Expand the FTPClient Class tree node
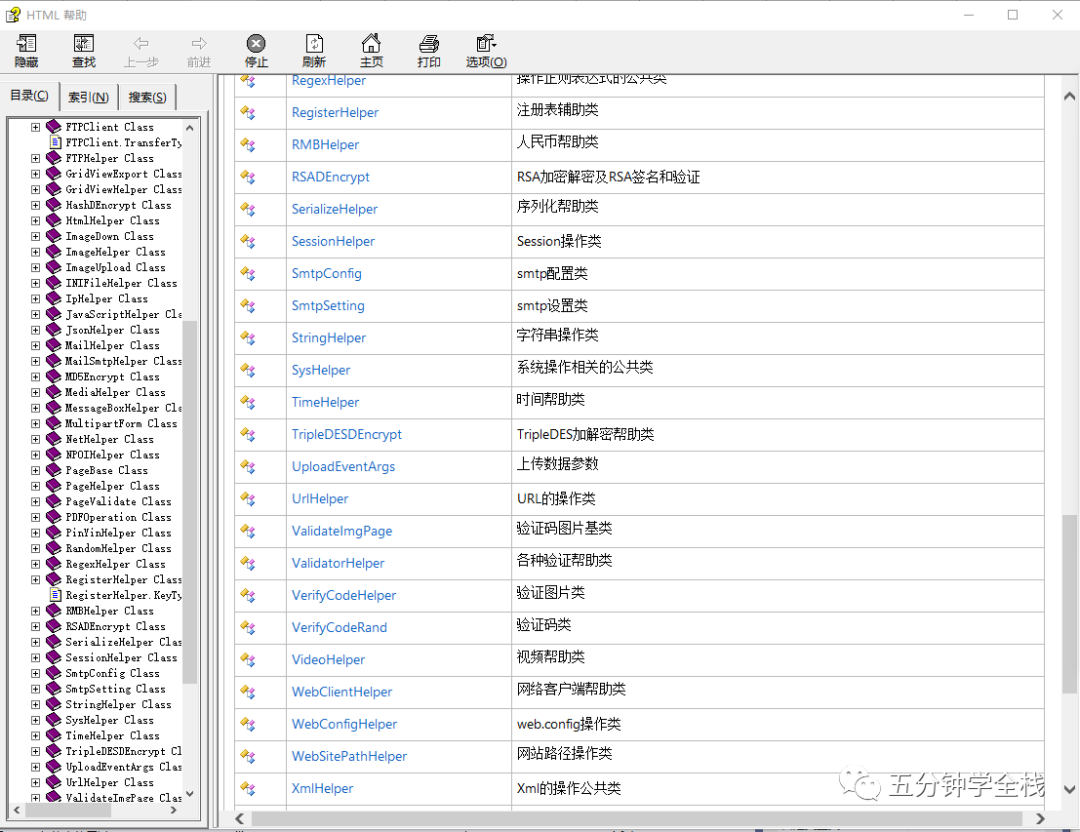This screenshot has height=832, width=1080. [x=36, y=127]
